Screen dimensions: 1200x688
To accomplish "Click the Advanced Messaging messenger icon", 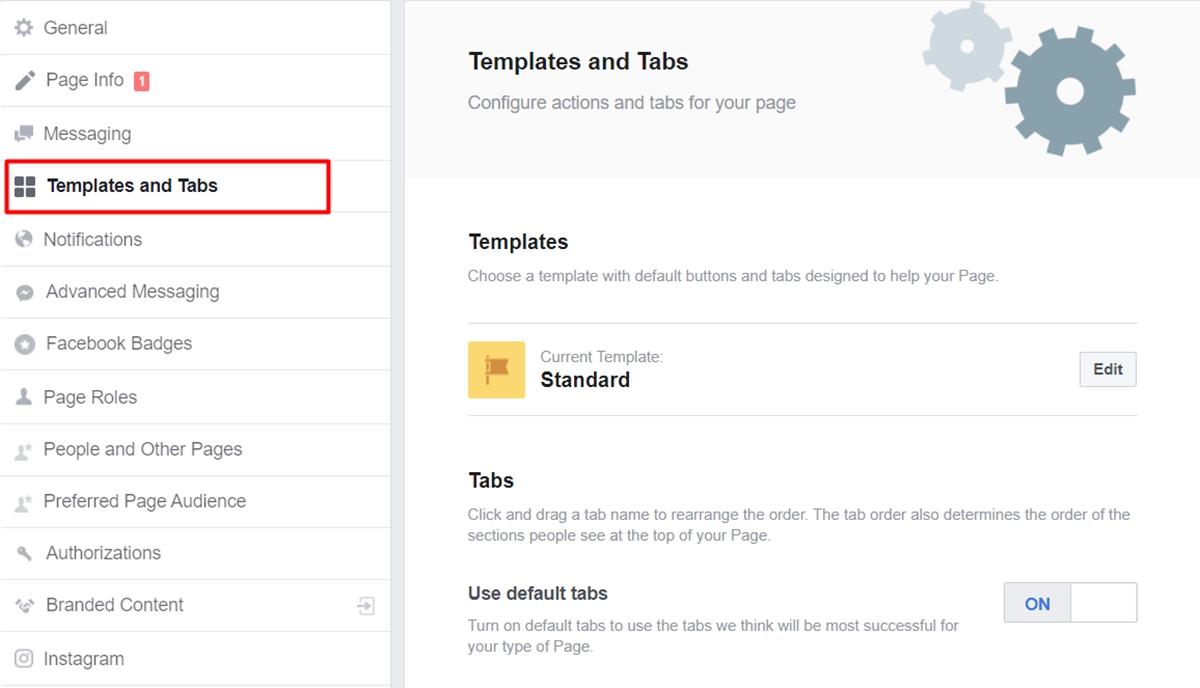I will click(25, 292).
